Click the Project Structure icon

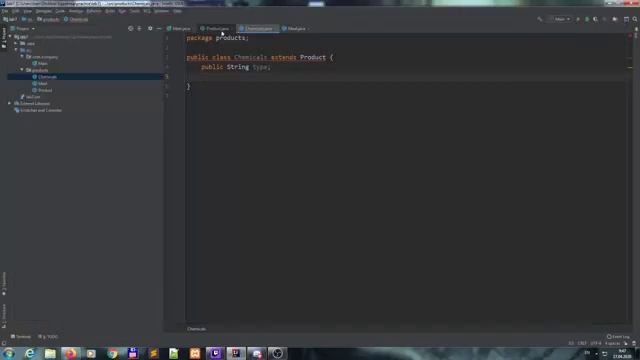pos(626,19)
